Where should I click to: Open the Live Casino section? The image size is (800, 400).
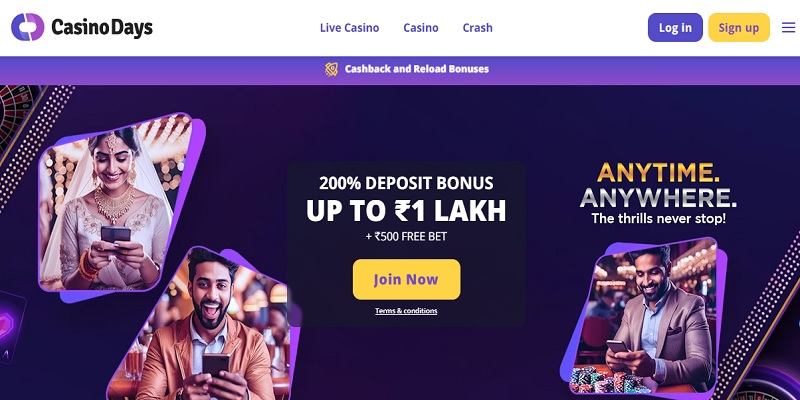pyautogui.click(x=349, y=28)
